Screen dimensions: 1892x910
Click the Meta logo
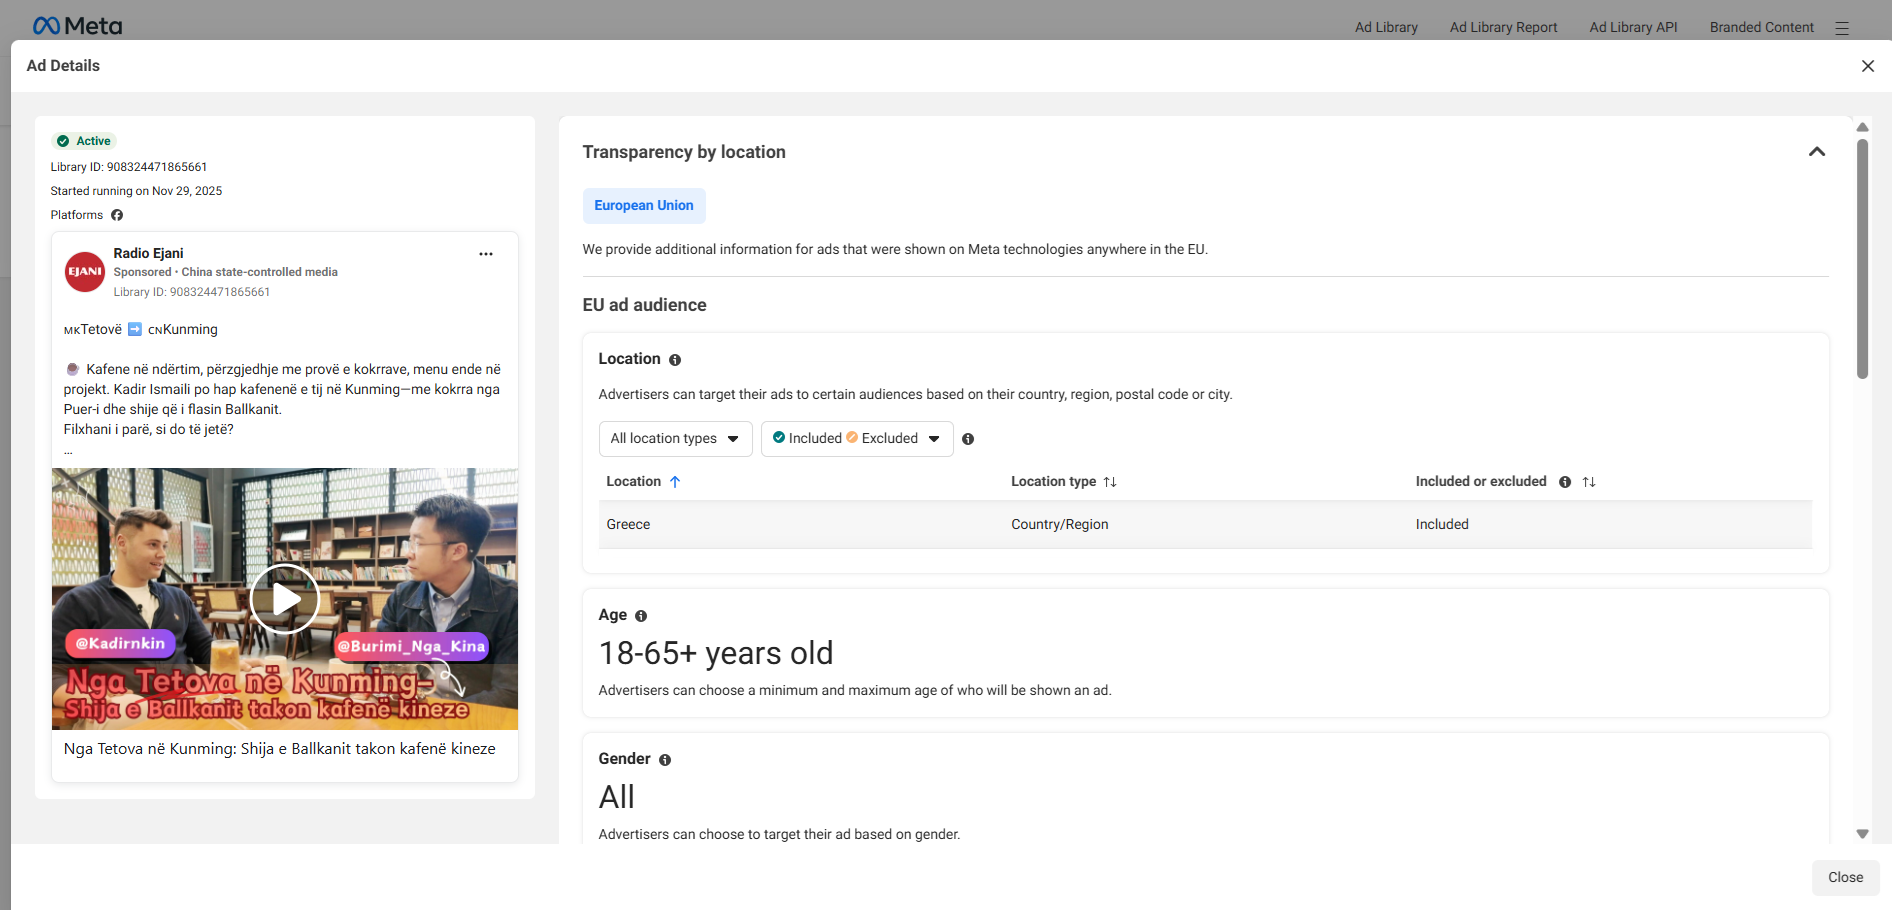coord(77,26)
